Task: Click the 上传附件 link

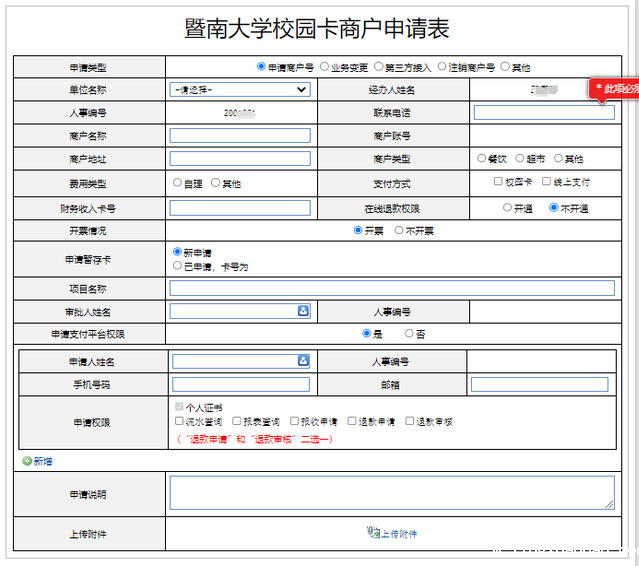Action: pos(399,534)
